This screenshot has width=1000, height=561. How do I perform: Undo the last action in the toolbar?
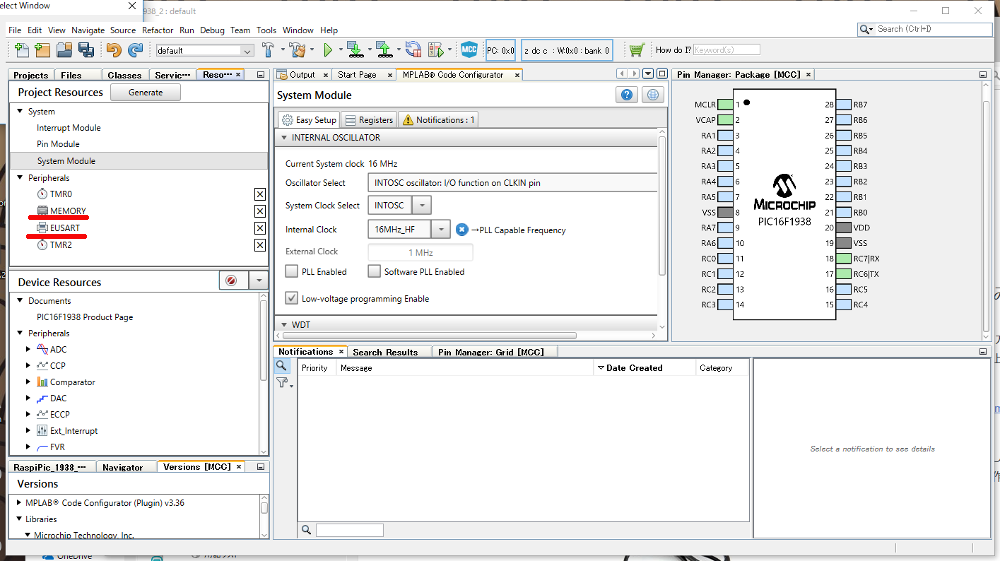[114, 50]
